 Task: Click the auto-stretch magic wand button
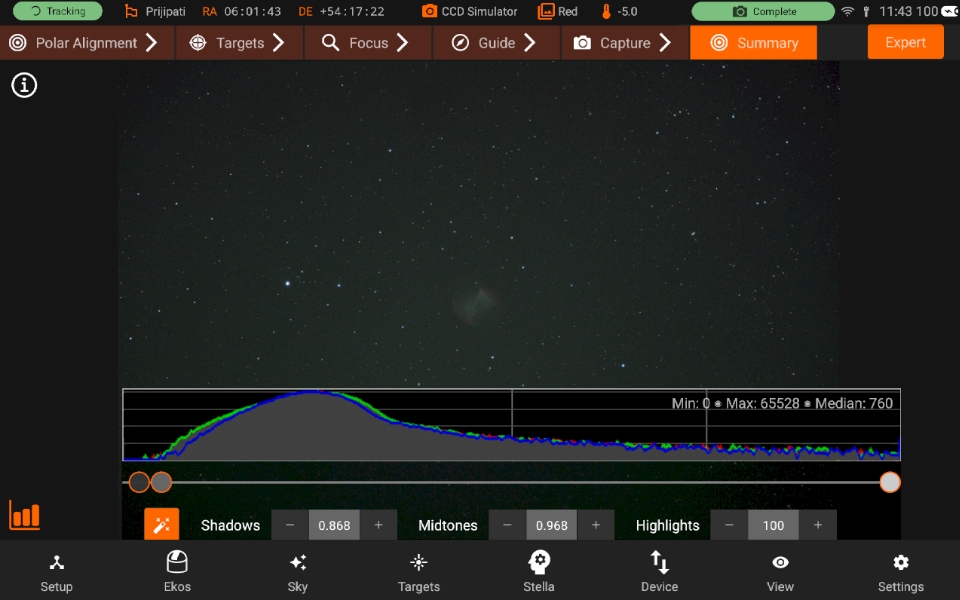click(162, 525)
